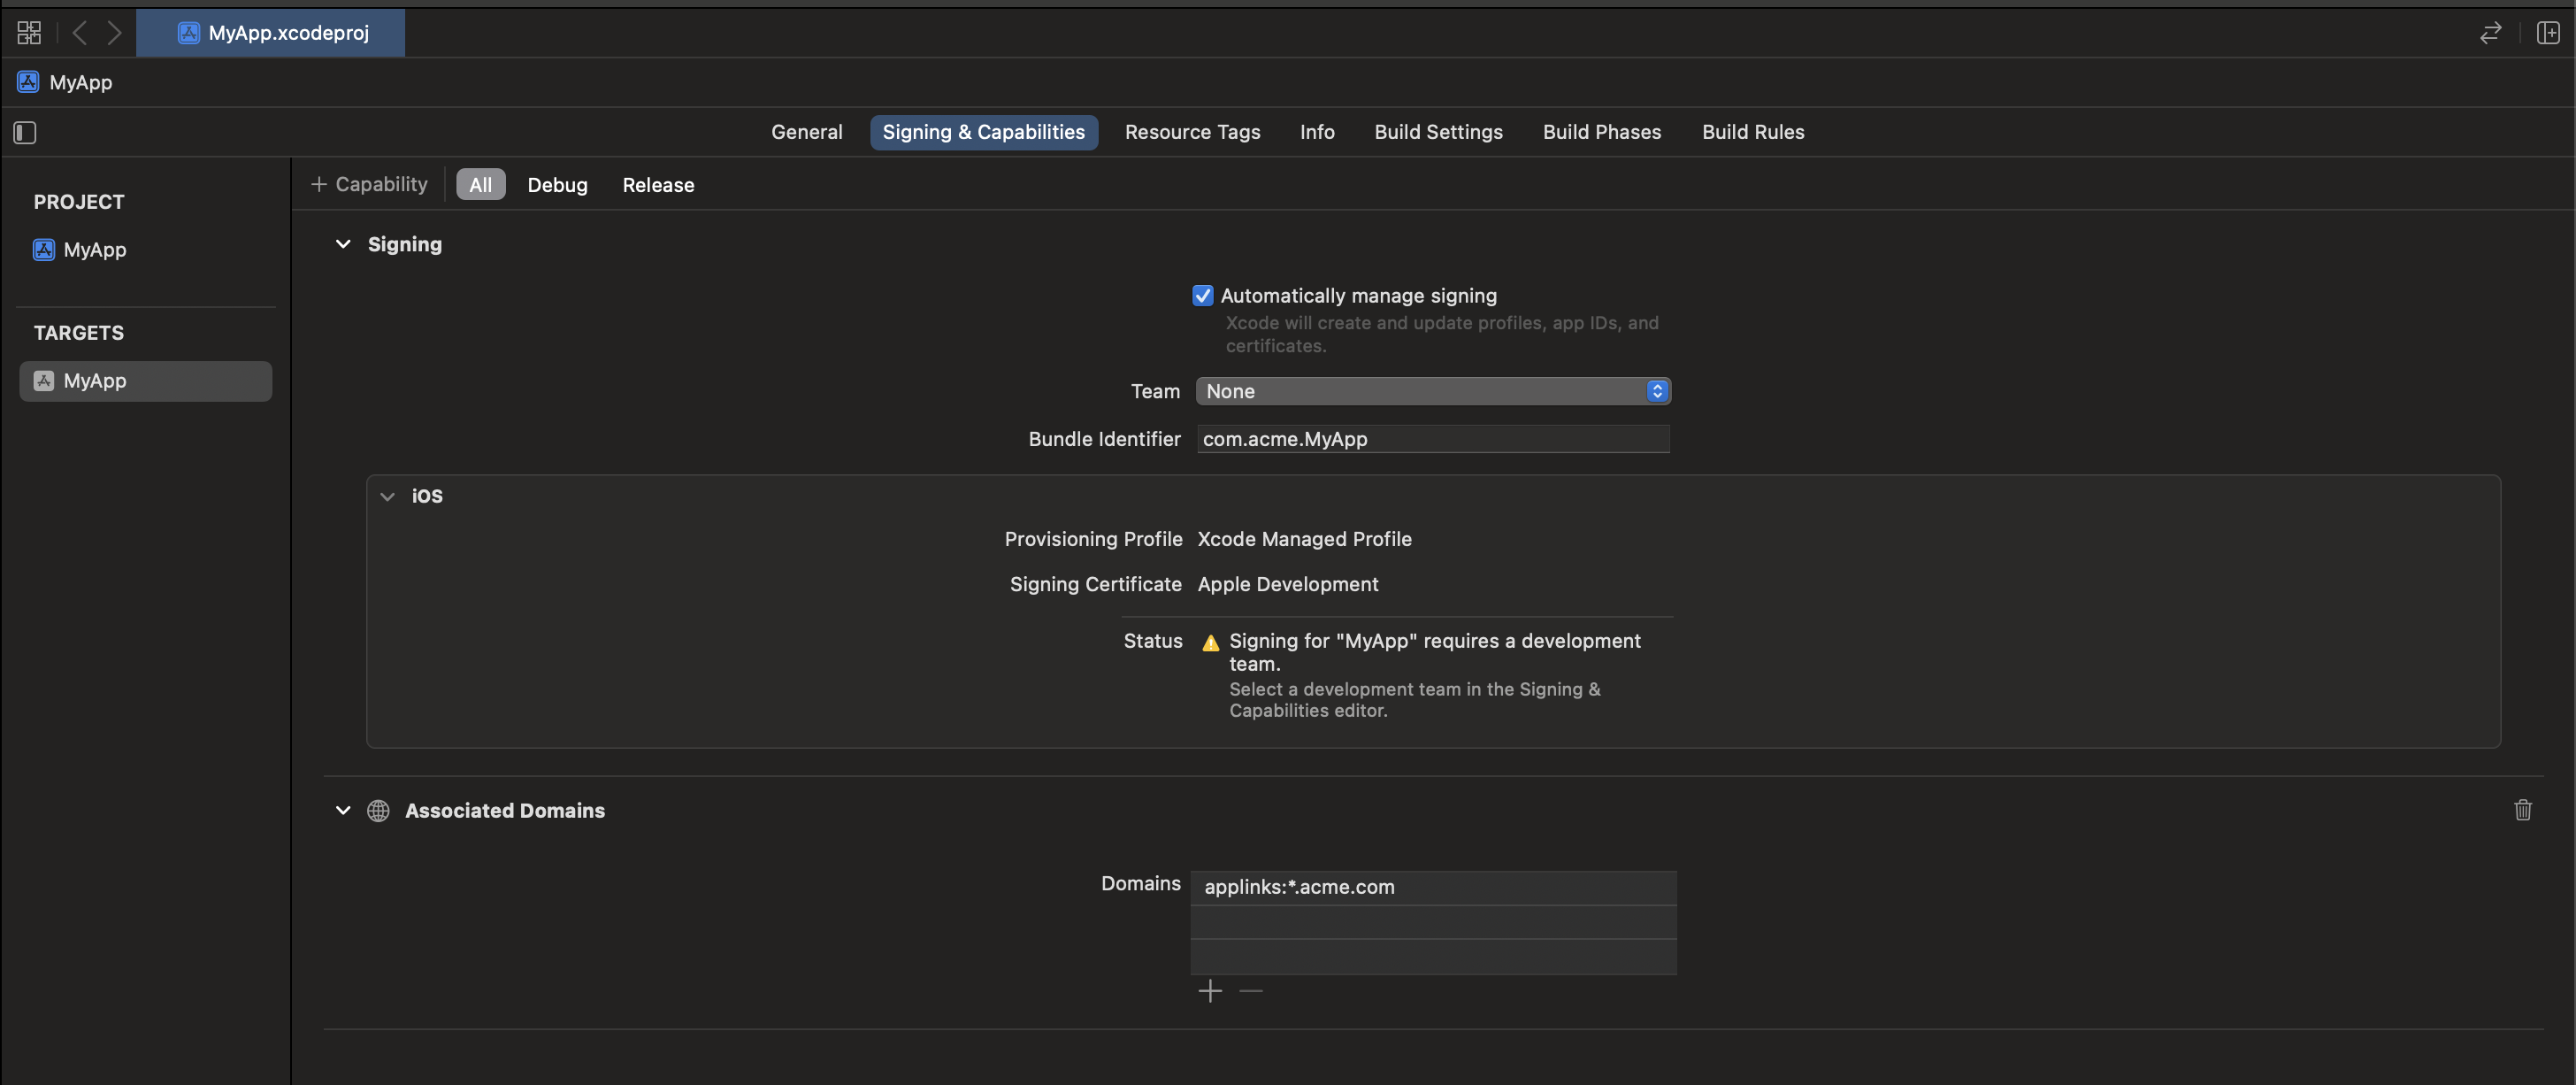Filter capabilities by Release
Viewport: 2576px width, 1085px height.
[658, 185]
